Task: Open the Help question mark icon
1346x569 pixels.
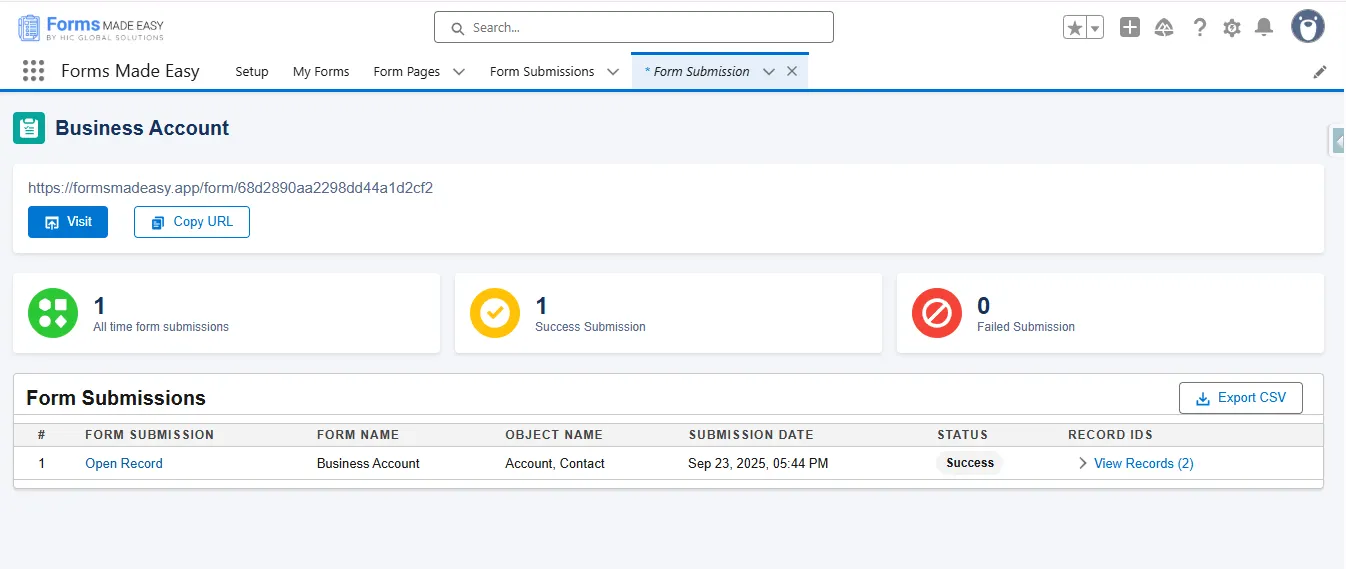Action: click(x=1200, y=28)
